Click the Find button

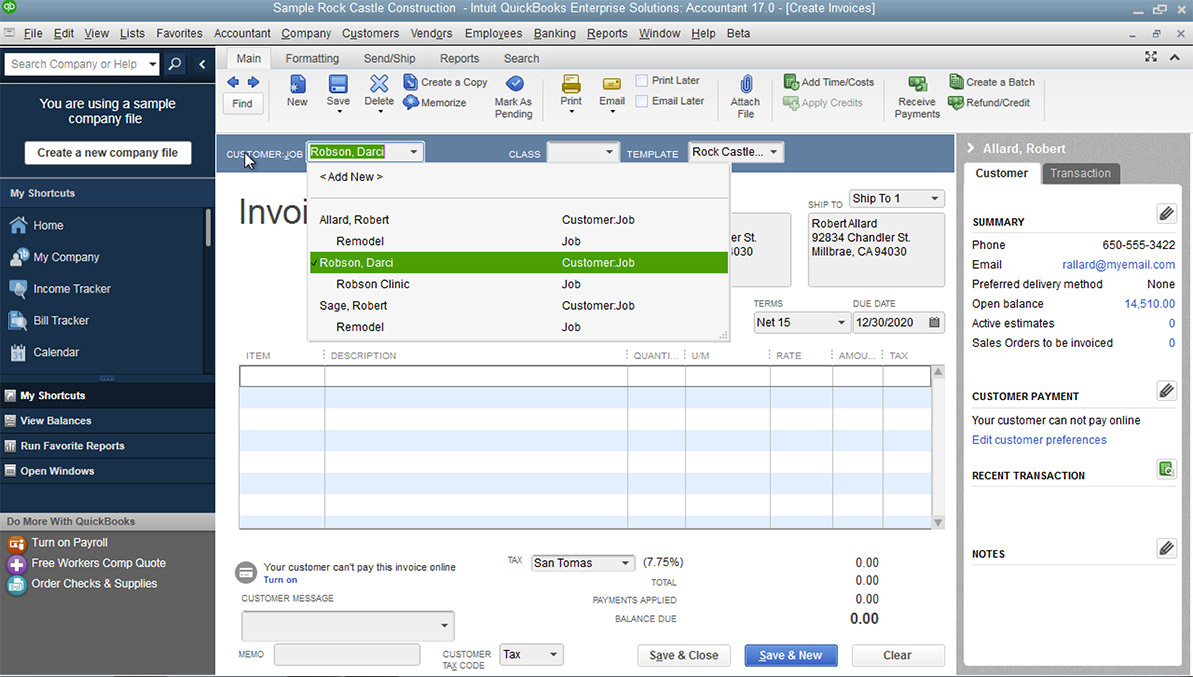pyautogui.click(x=243, y=103)
